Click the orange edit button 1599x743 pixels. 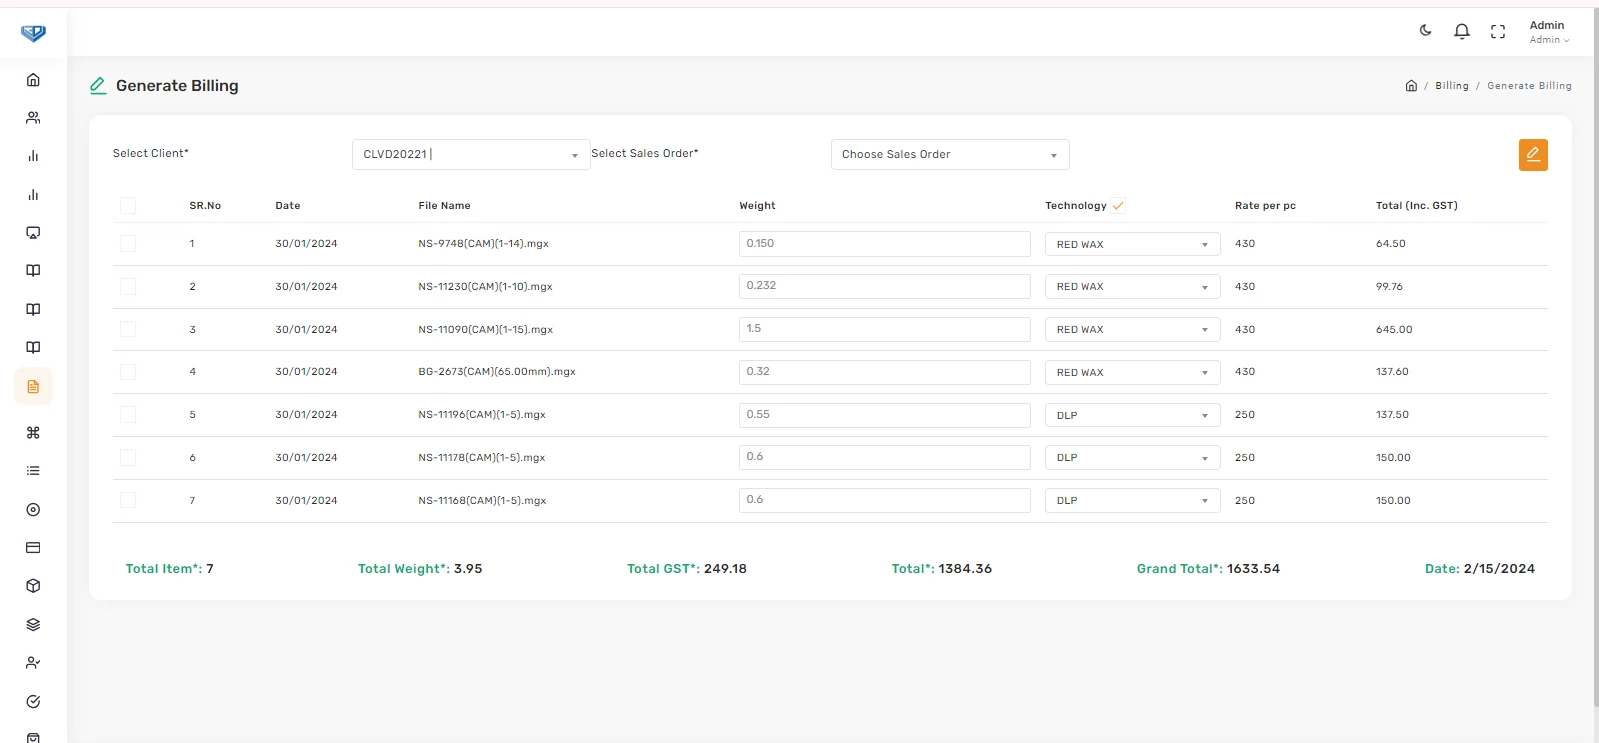click(x=1532, y=155)
